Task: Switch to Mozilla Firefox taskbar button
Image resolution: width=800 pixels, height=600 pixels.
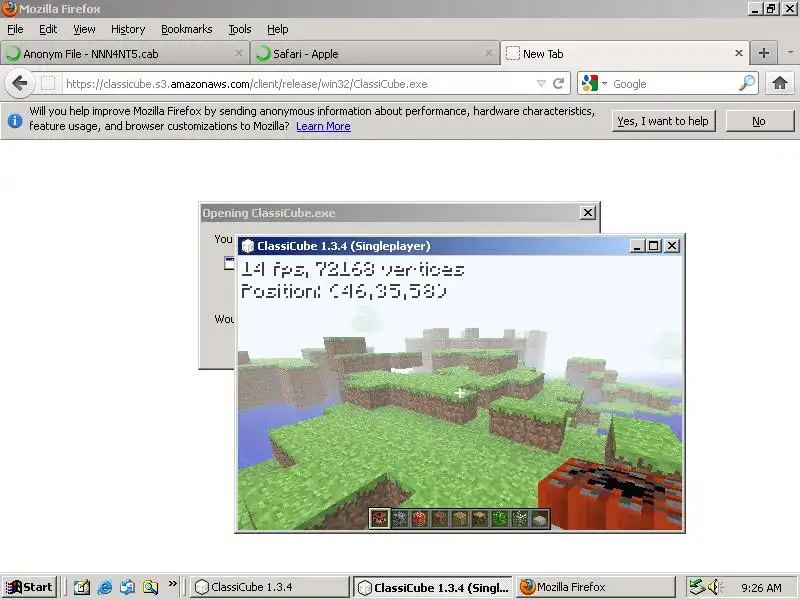Action: click(x=596, y=587)
